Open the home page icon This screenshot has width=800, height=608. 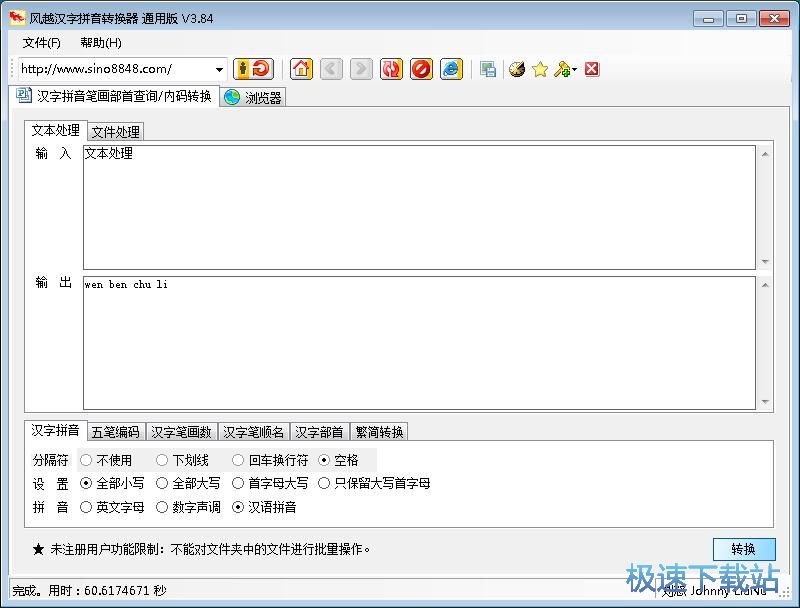301,69
